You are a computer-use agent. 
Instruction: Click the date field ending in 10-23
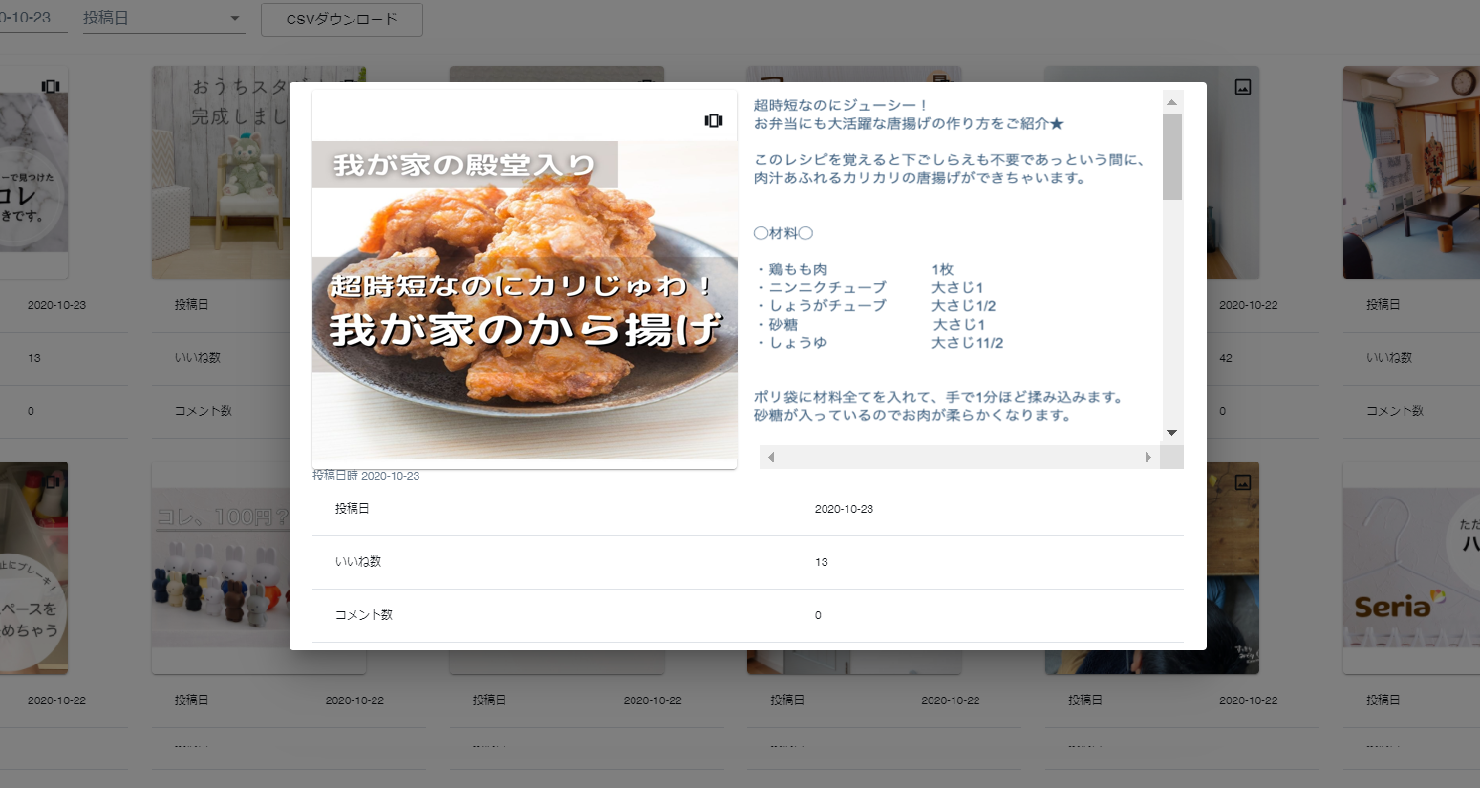click(x=32, y=19)
